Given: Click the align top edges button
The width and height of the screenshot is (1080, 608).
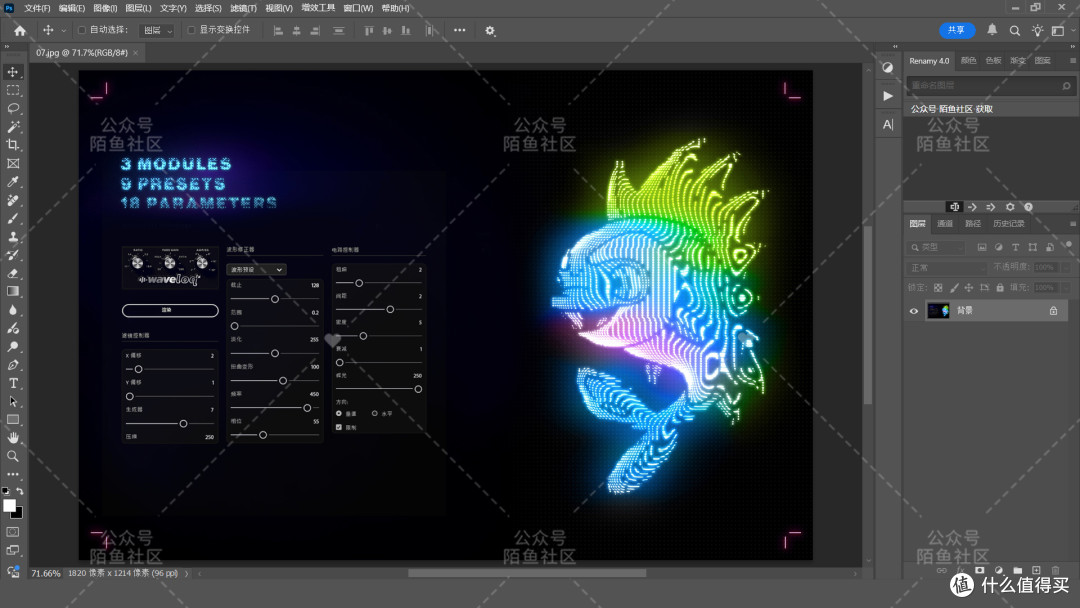Looking at the screenshot, I should 369,30.
